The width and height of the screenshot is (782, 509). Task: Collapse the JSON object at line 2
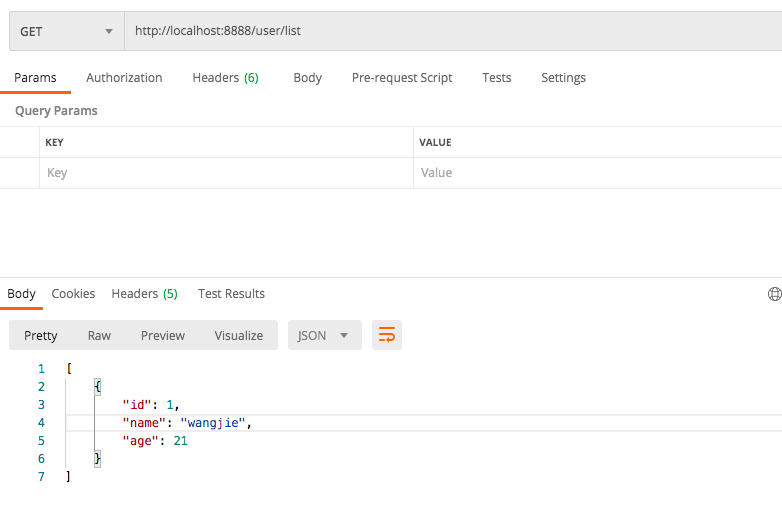[x=98, y=386]
